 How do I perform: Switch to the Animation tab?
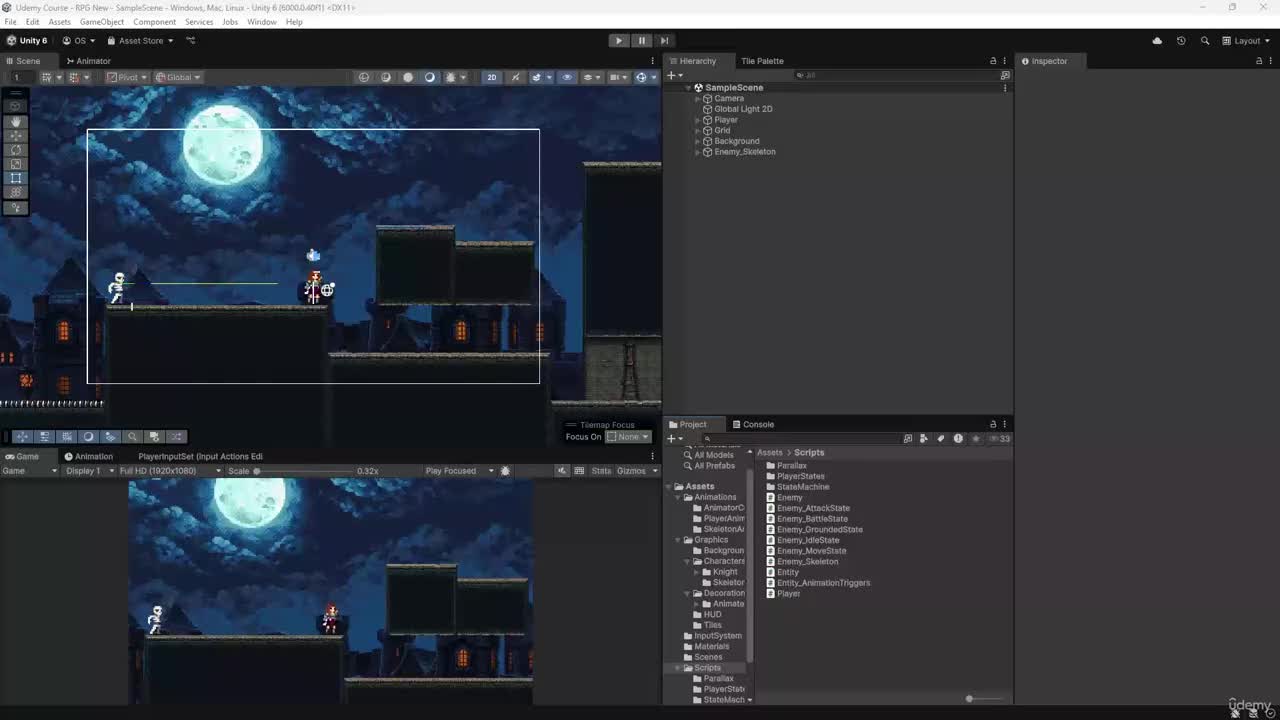89,457
